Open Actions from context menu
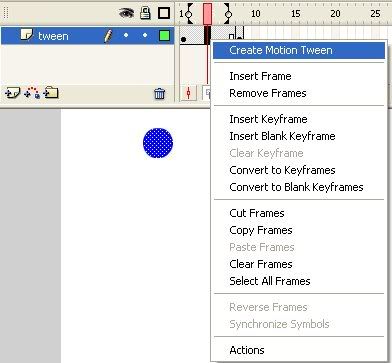The width and height of the screenshot is (392, 363). (247, 350)
